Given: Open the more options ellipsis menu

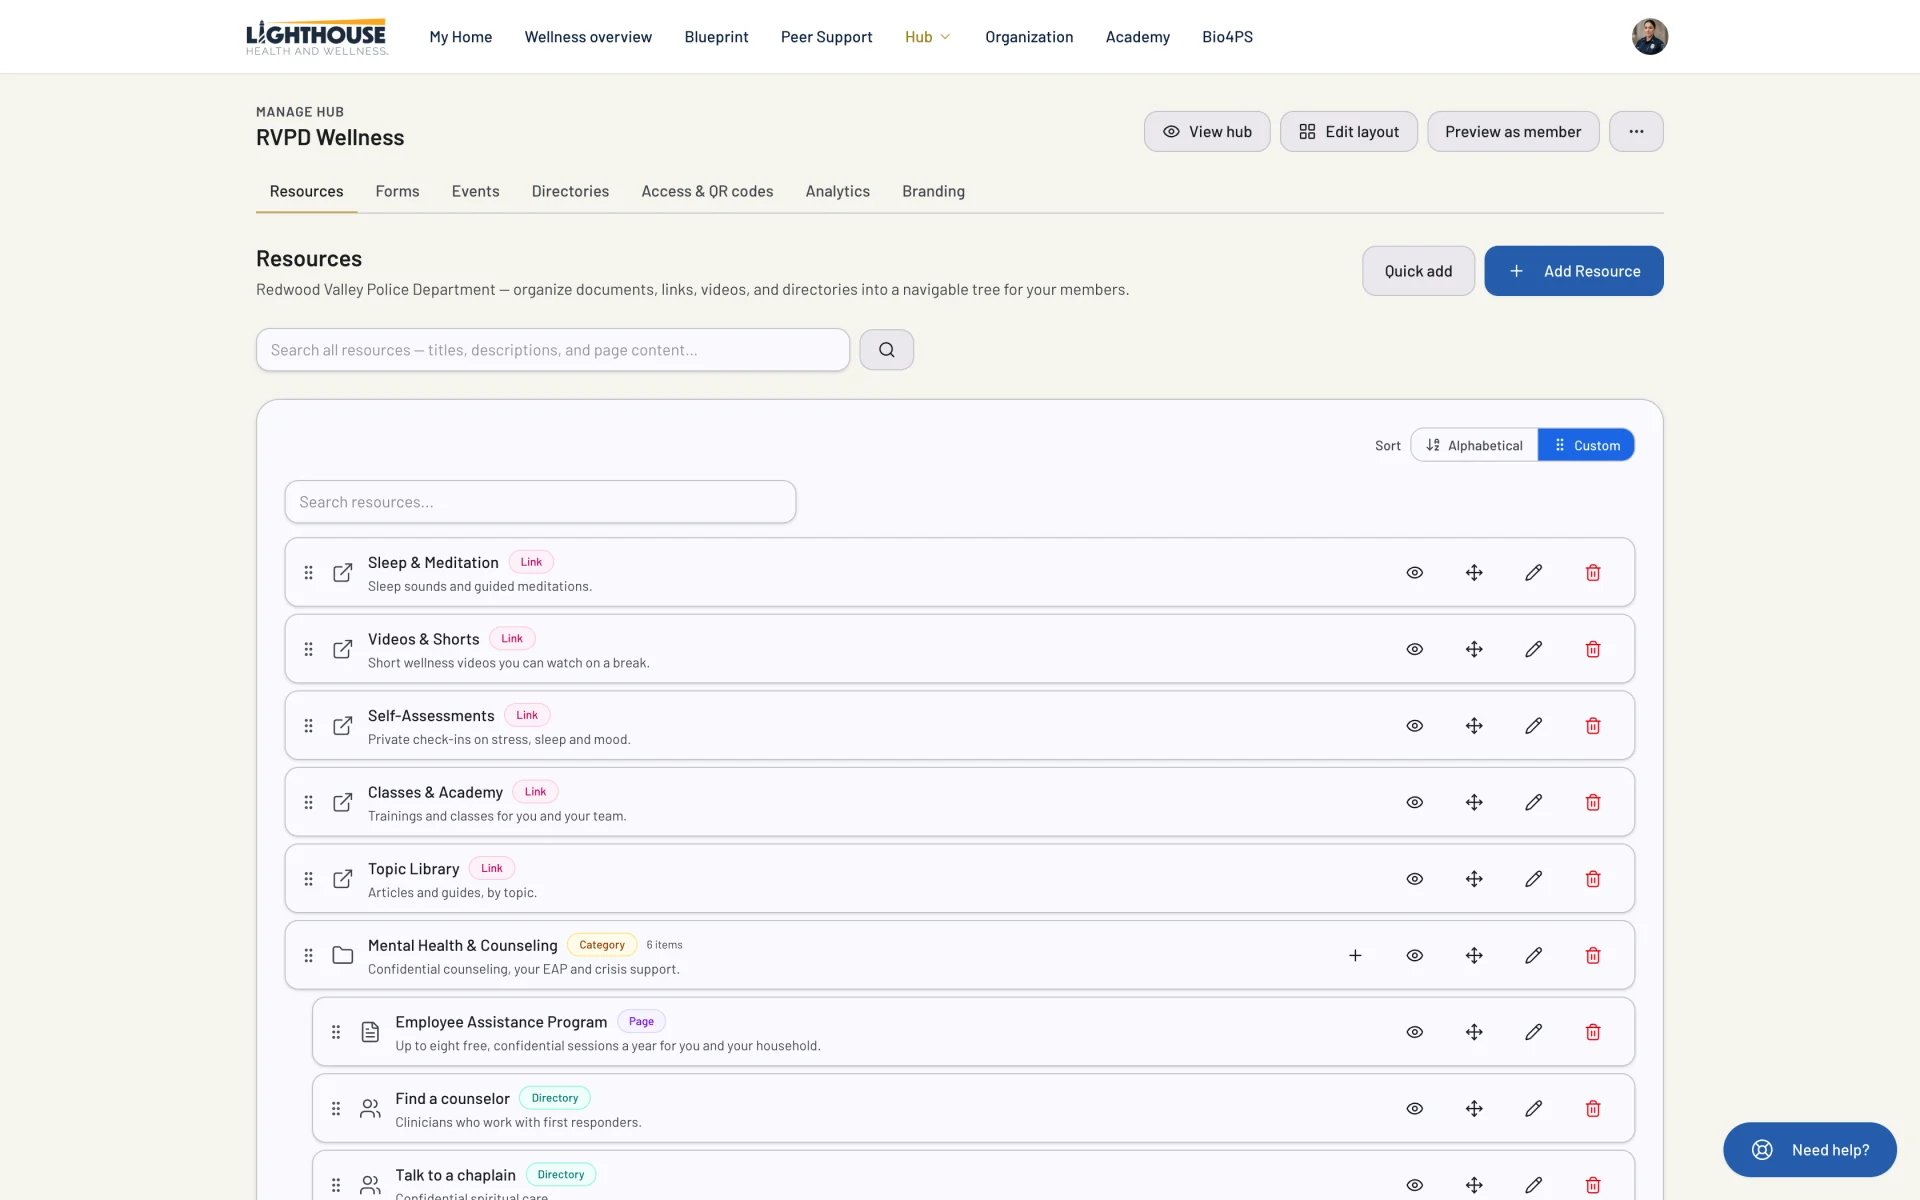Looking at the screenshot, I should 1636,131.
